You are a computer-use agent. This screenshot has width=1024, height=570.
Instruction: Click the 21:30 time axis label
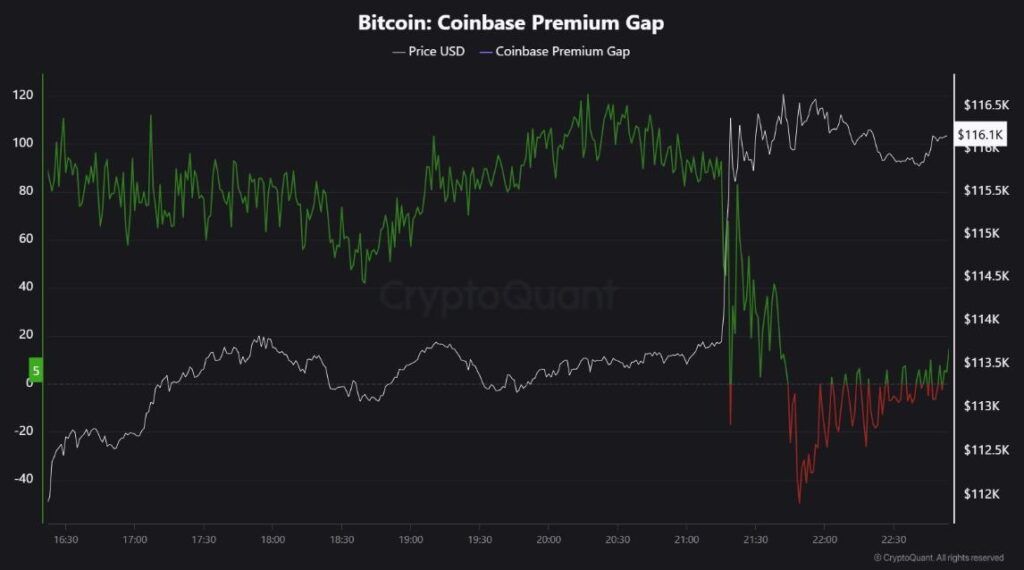click(754, 538)
